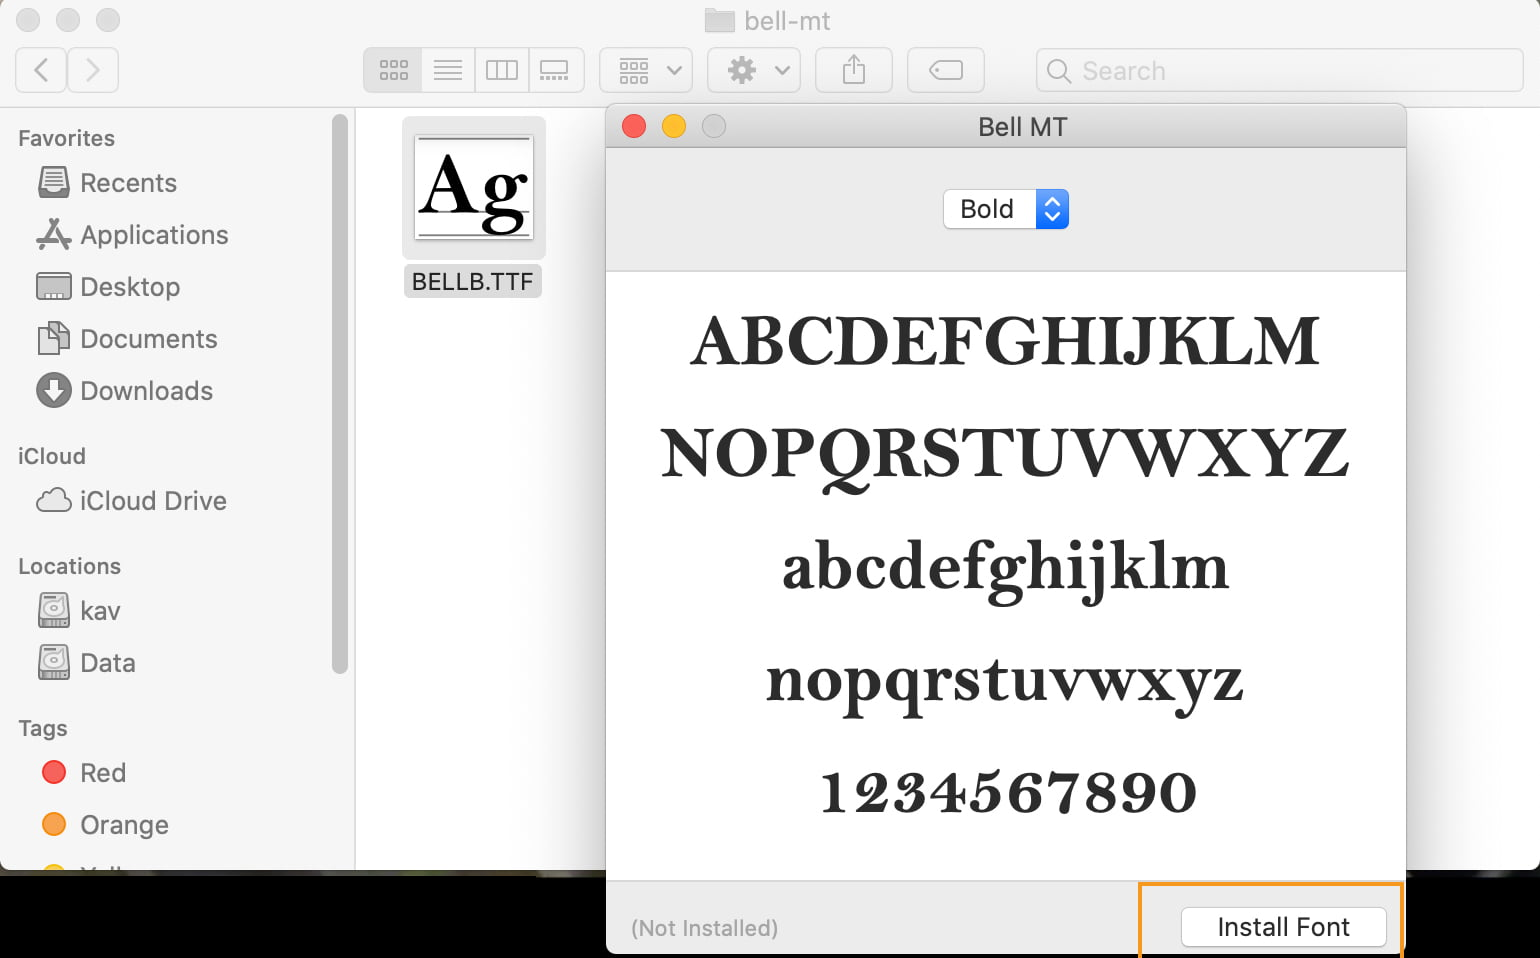Open the Action gear dropdown menu
Image resolution: width=1540 pixels, height=958 pixels.
point(754,70)
